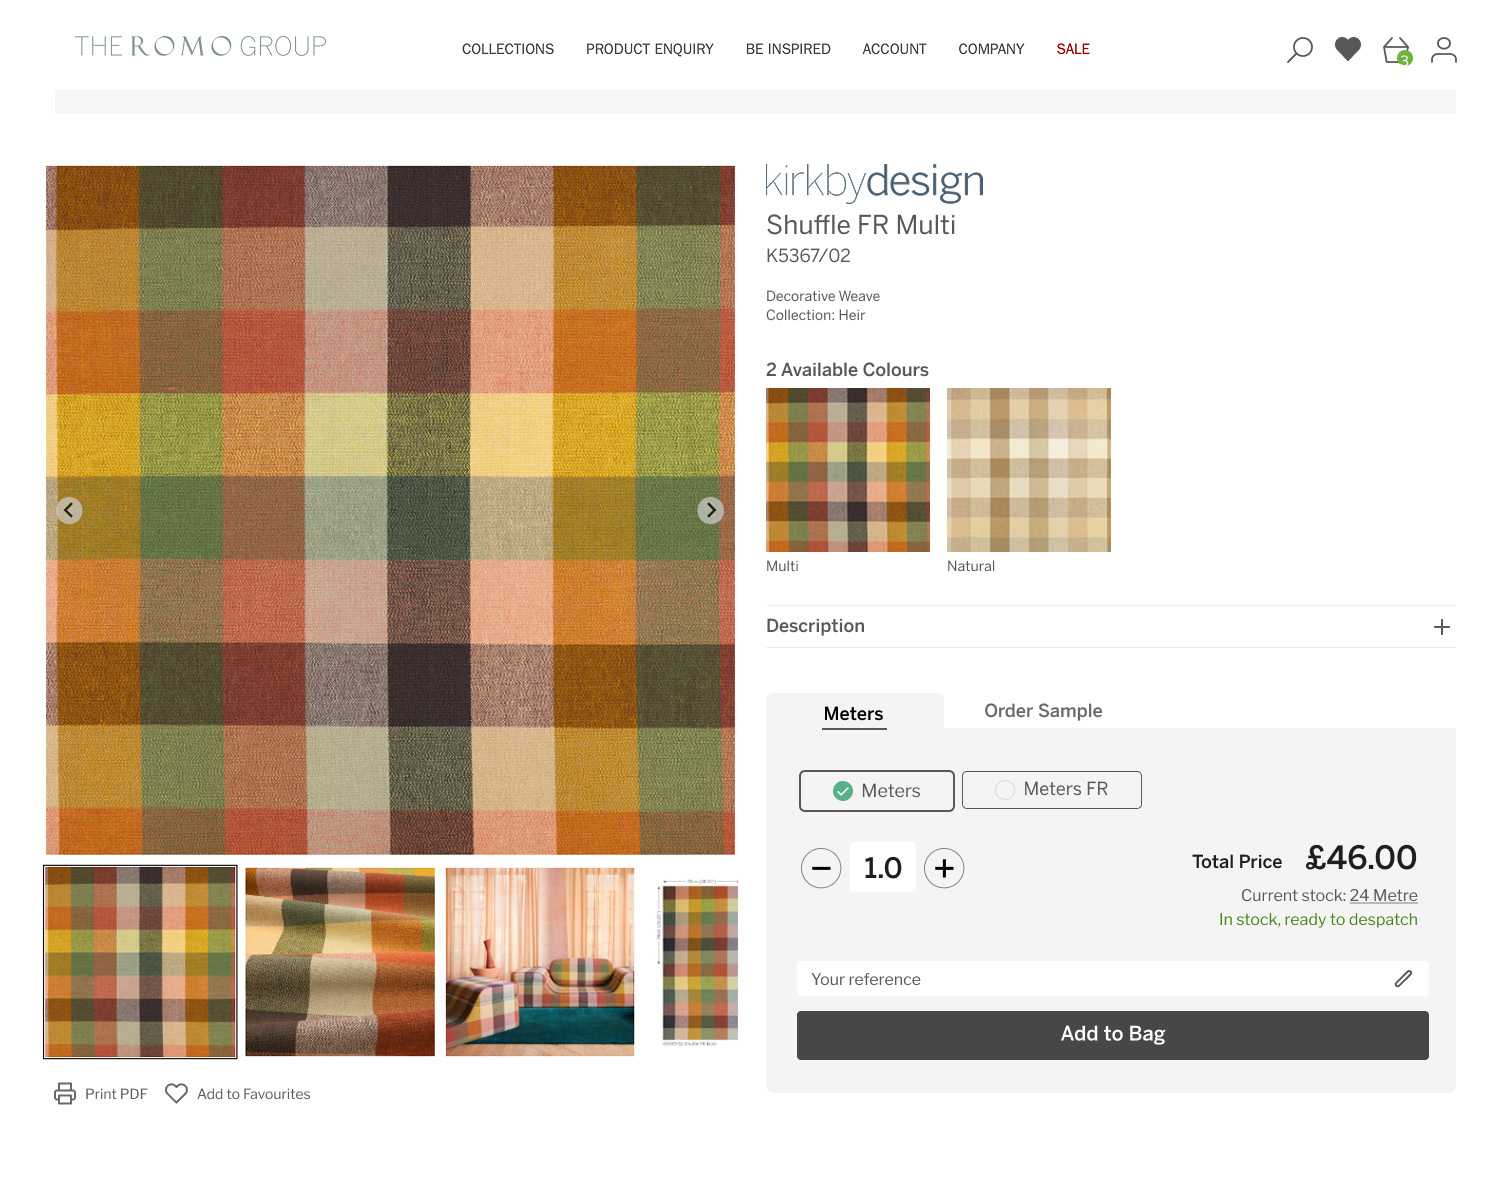The image size is (1512, 1183).
Task: Open the Product Enquiry menu
Action: 650,49
